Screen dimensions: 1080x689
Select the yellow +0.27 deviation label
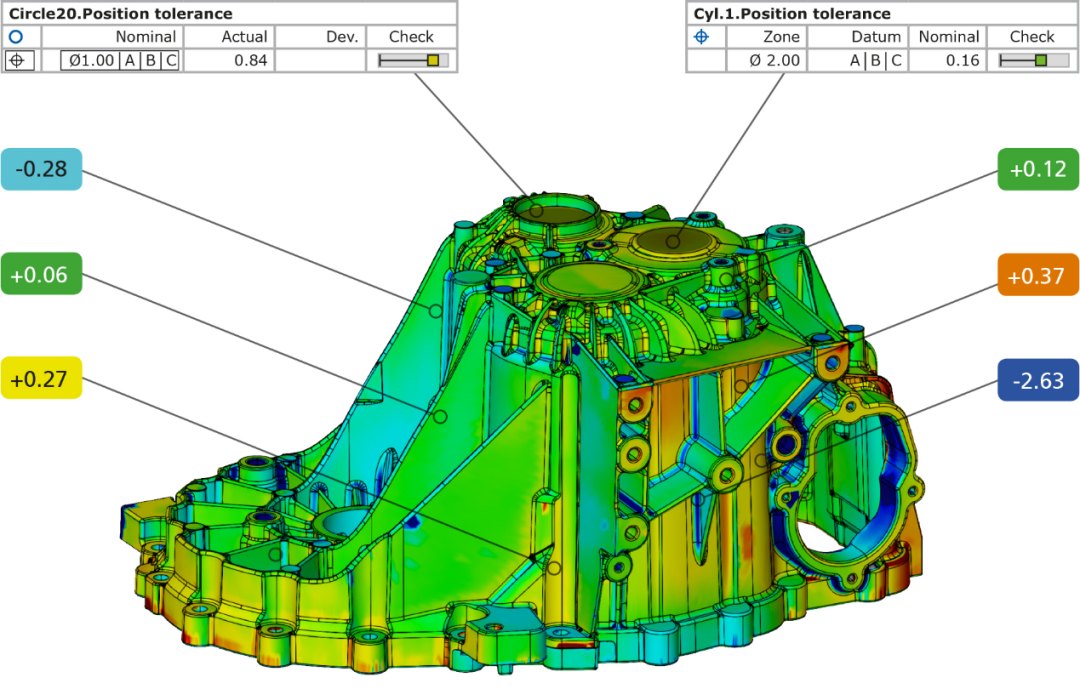(x=41, y=378)
